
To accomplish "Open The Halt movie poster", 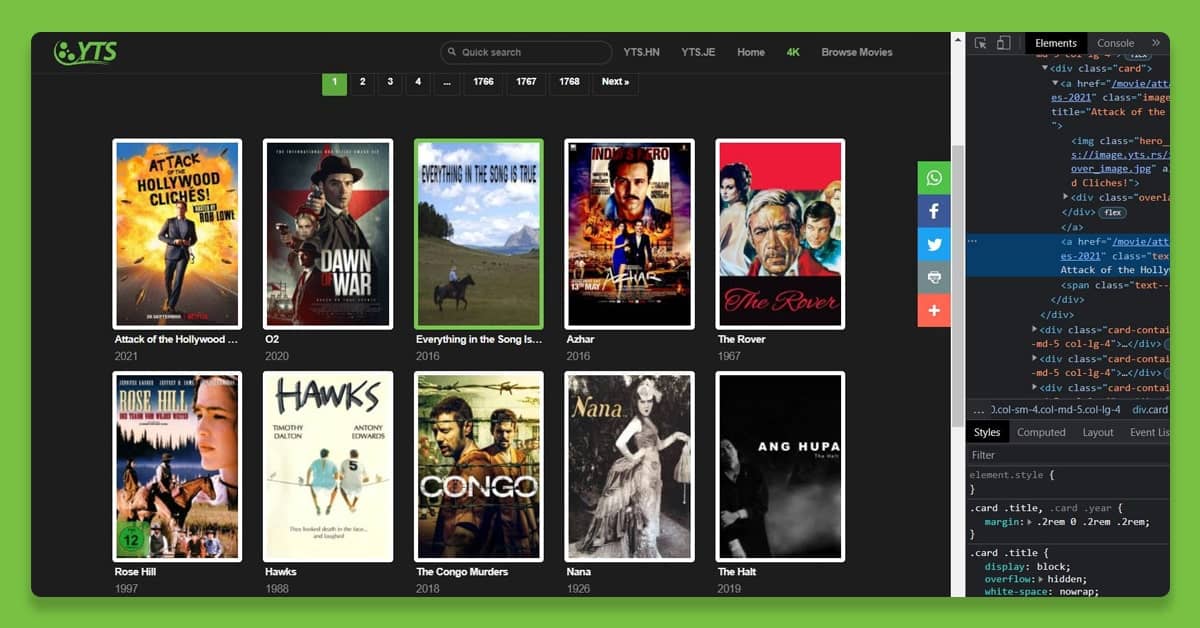I will (780, 467).
